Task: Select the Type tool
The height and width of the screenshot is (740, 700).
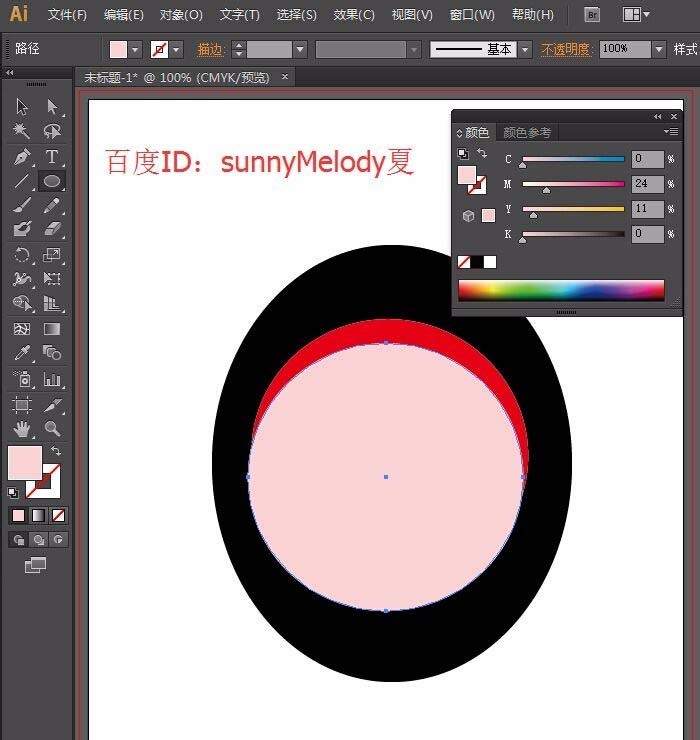Action: coord(52,156)
